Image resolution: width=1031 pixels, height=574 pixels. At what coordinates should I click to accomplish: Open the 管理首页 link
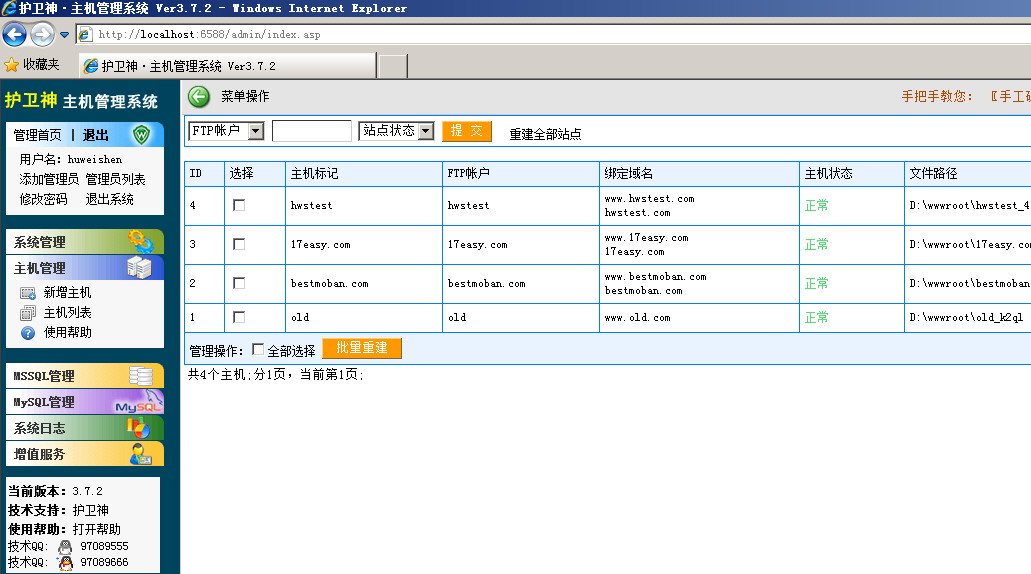37,135
